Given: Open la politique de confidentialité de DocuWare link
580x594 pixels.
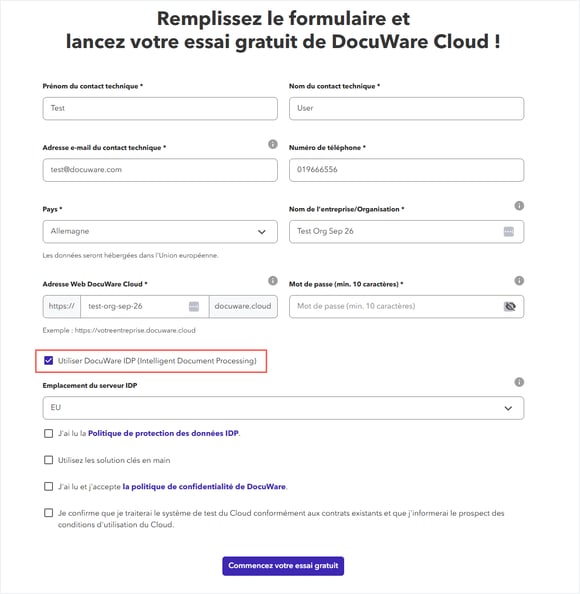Looking at the screenshot, I should (x=204, y=486).
